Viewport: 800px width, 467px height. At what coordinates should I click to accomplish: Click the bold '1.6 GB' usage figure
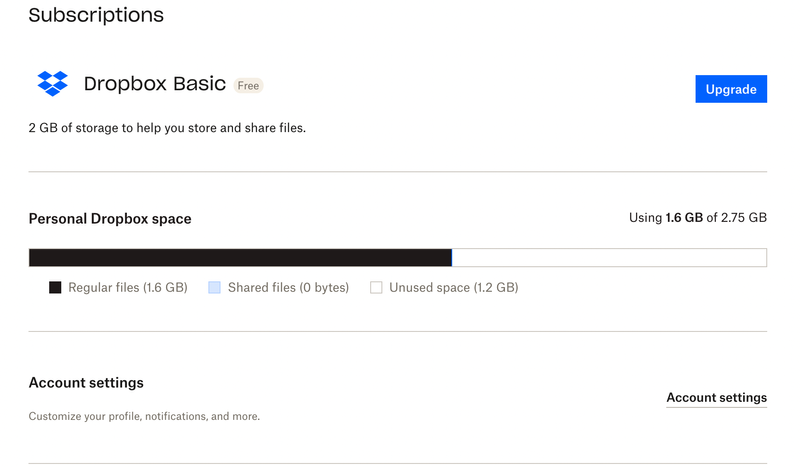[x=684, y=218]
